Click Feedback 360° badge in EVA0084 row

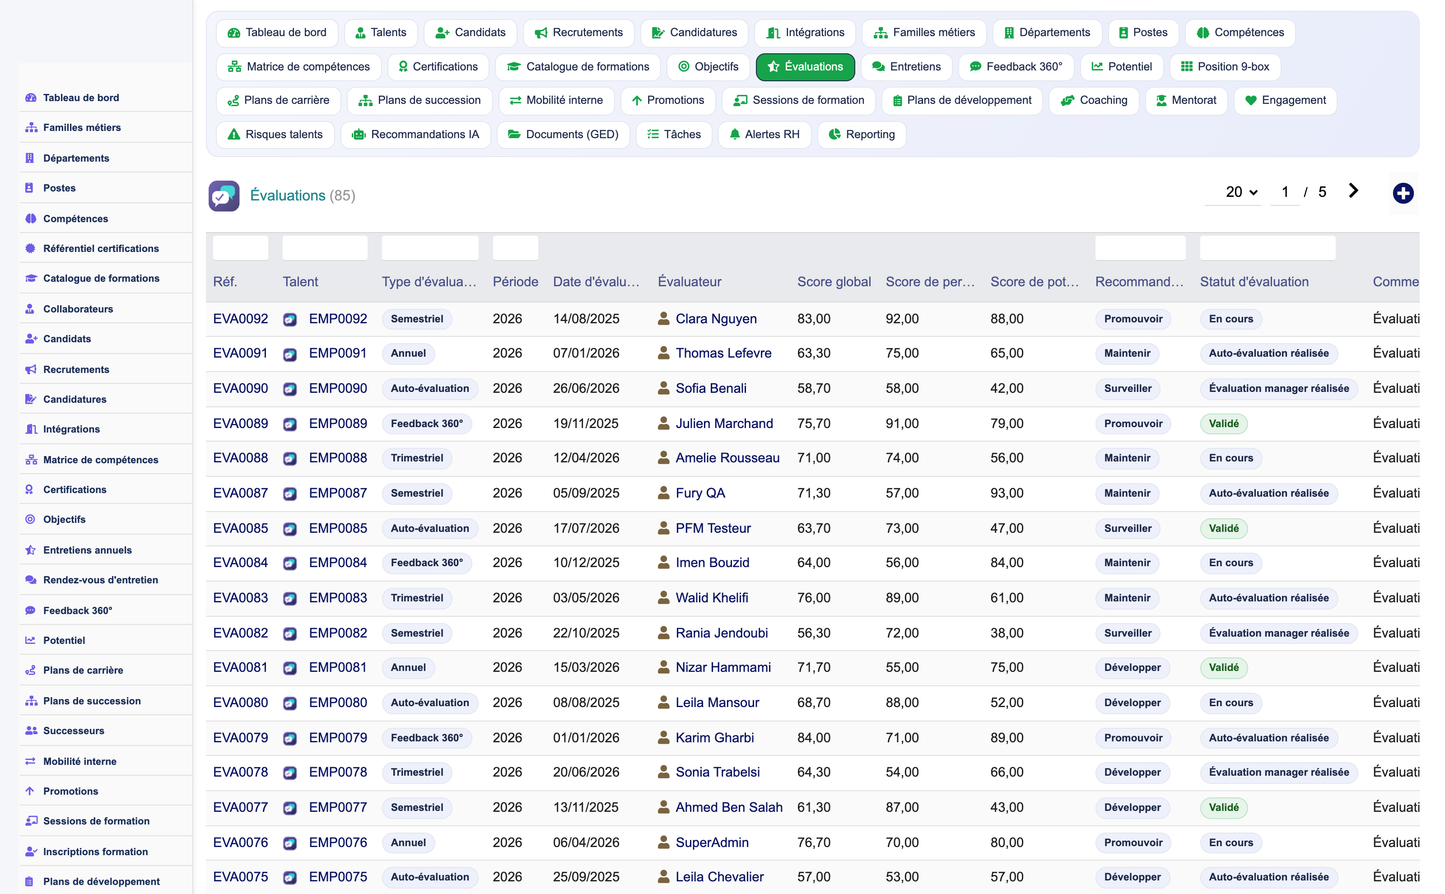[427, 563]
